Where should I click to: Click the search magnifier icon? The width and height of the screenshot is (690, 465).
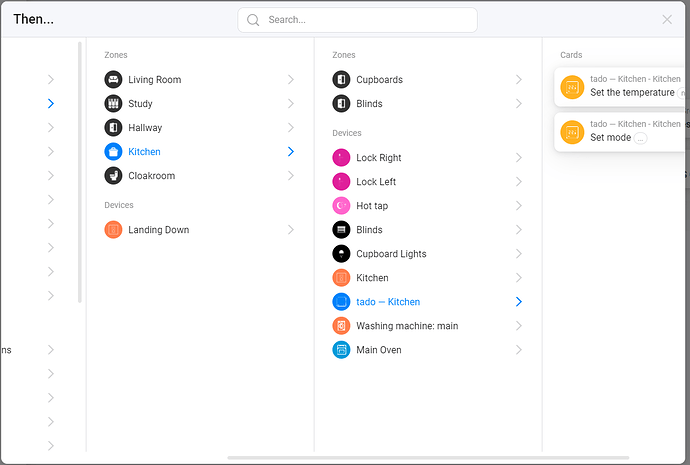tap(253, 20)
